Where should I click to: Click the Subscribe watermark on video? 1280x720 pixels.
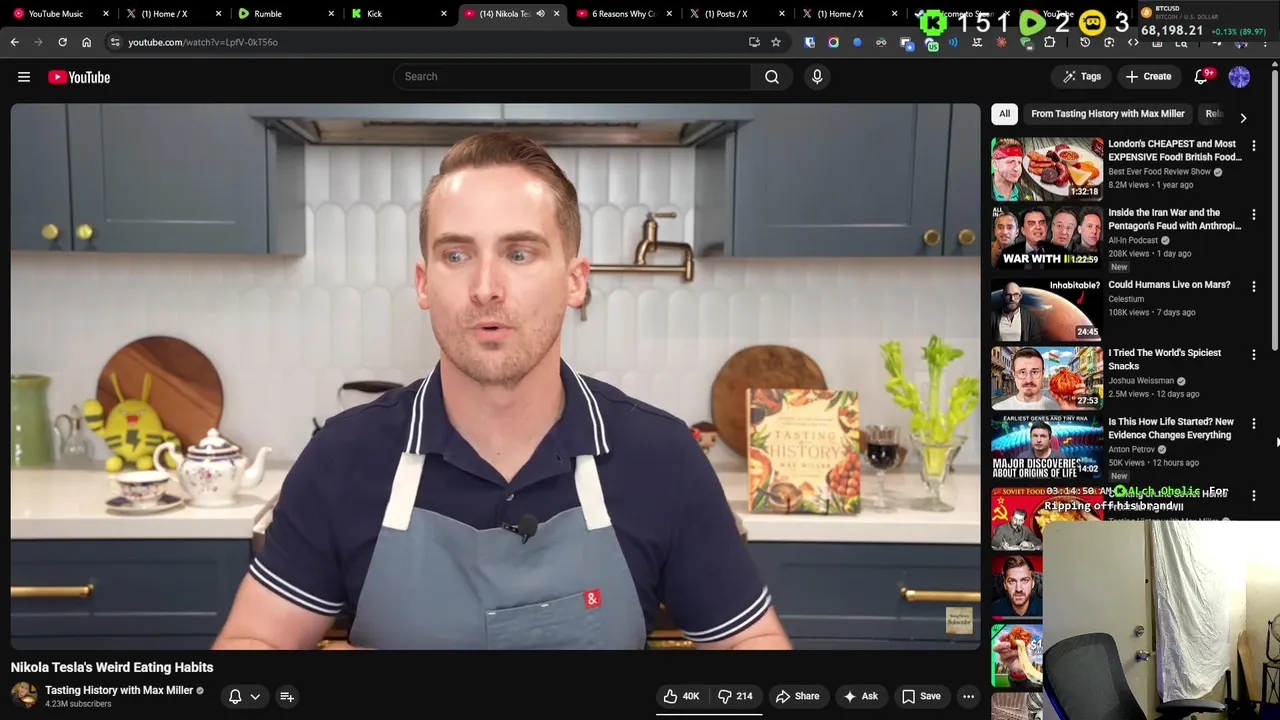tap(958, 621)
